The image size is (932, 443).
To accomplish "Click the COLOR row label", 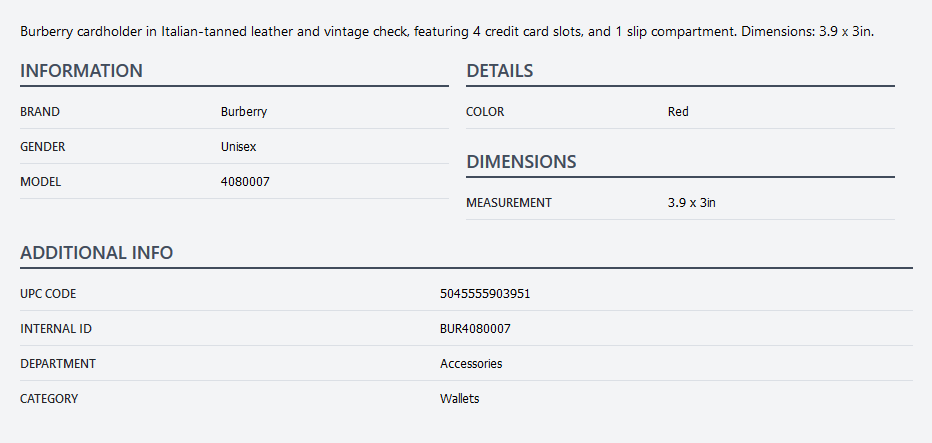I will pos(485,112).
